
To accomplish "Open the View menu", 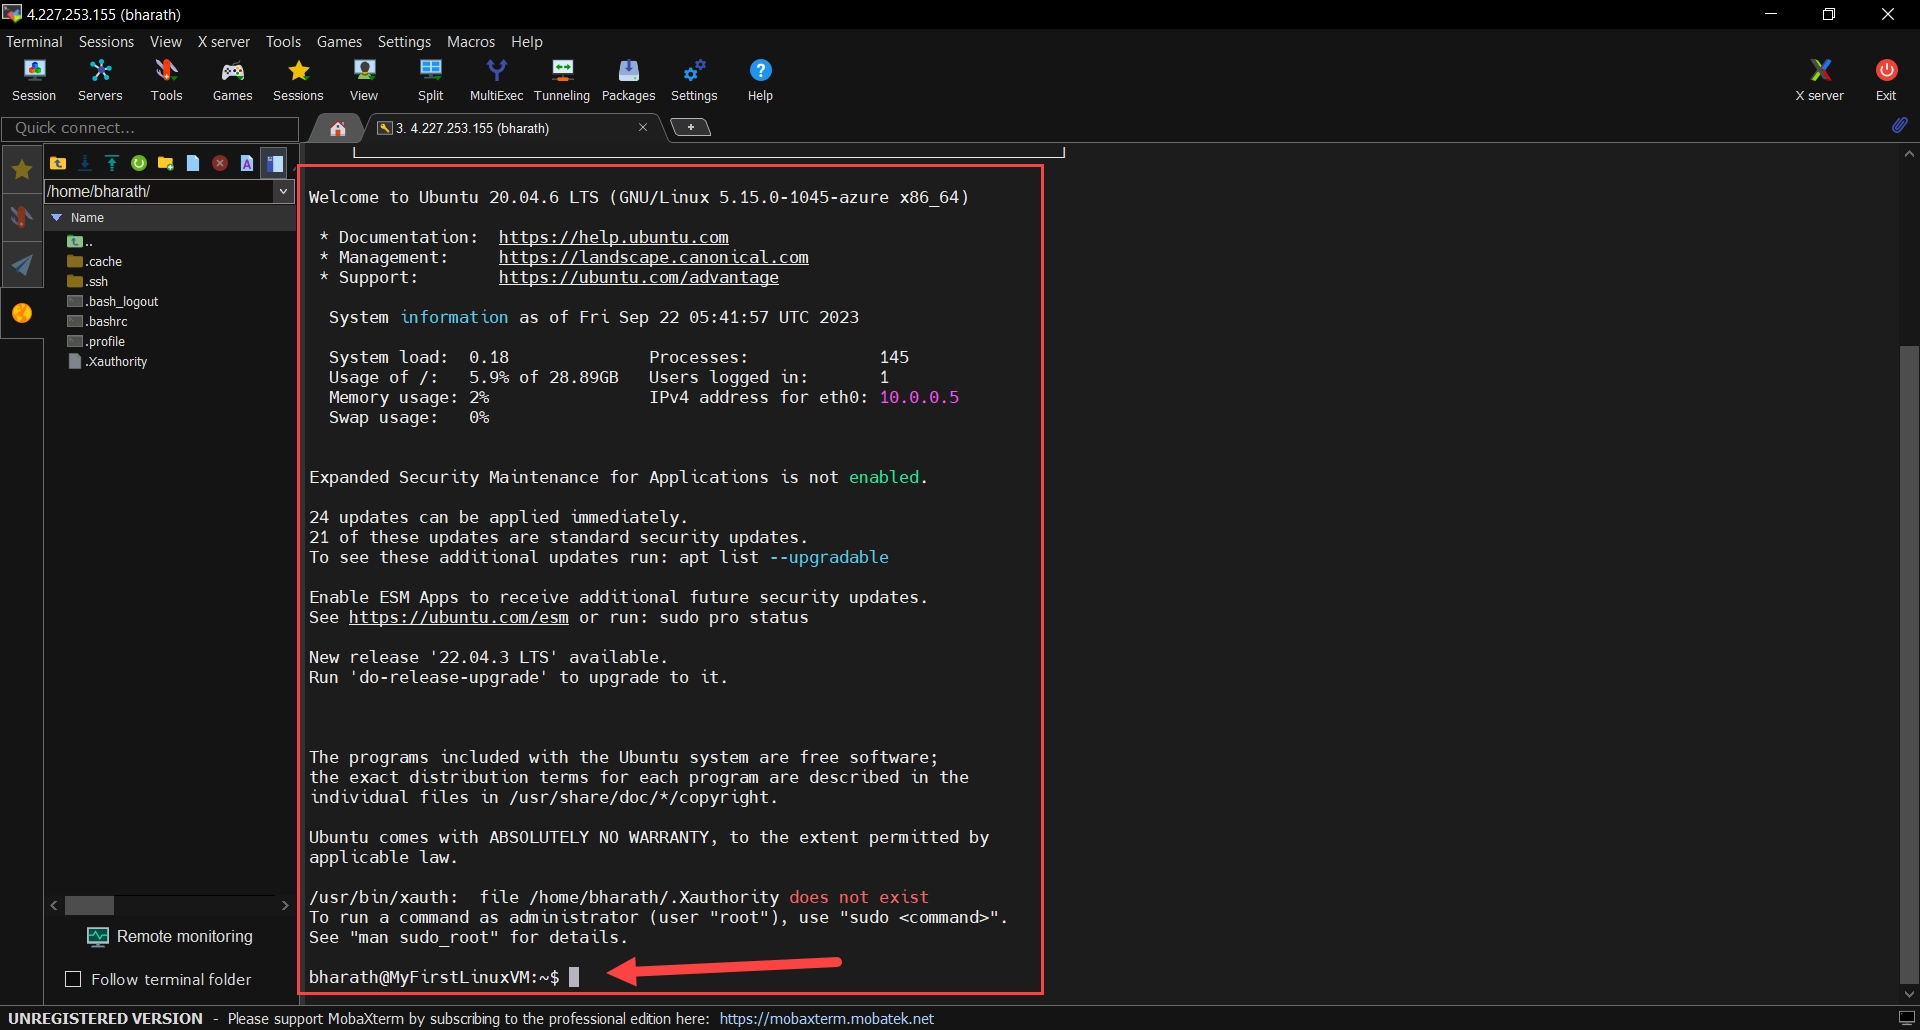I will tap(165, 42).
